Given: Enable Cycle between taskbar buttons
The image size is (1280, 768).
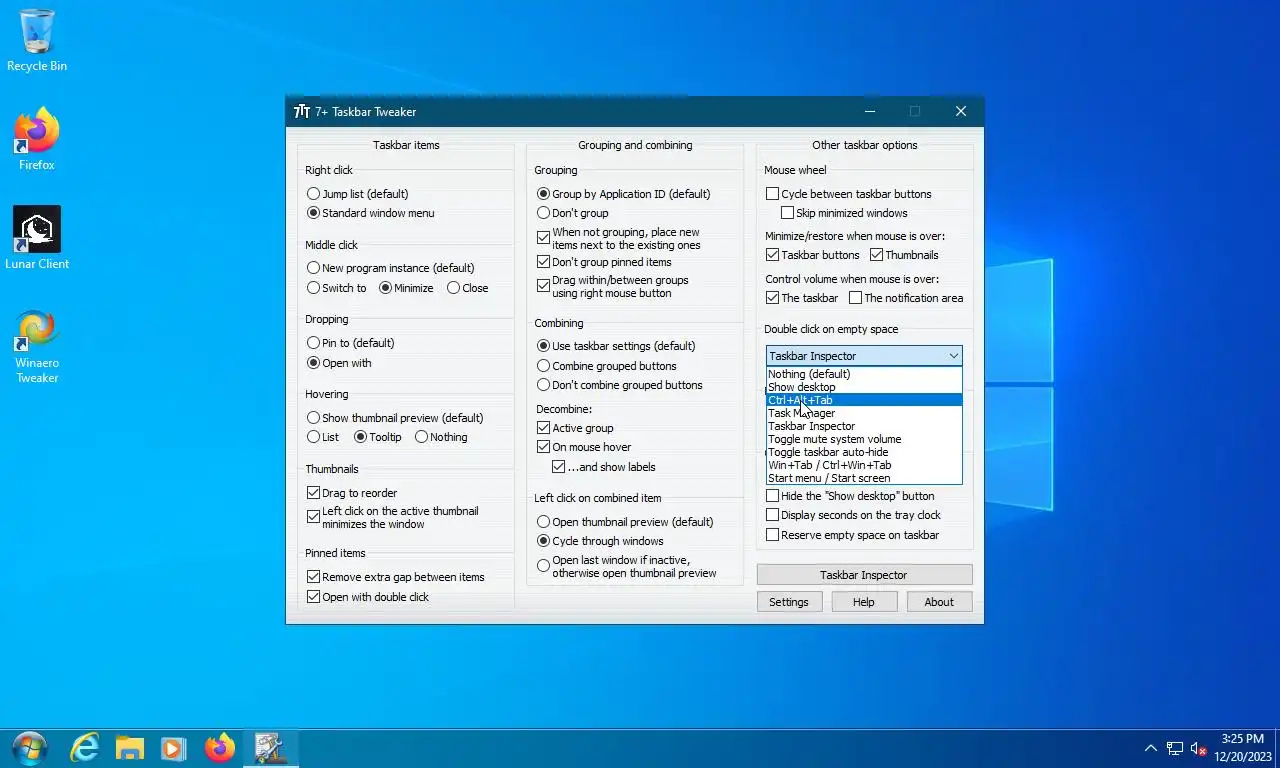Looking at the screenshot, I should click(848, 194).
